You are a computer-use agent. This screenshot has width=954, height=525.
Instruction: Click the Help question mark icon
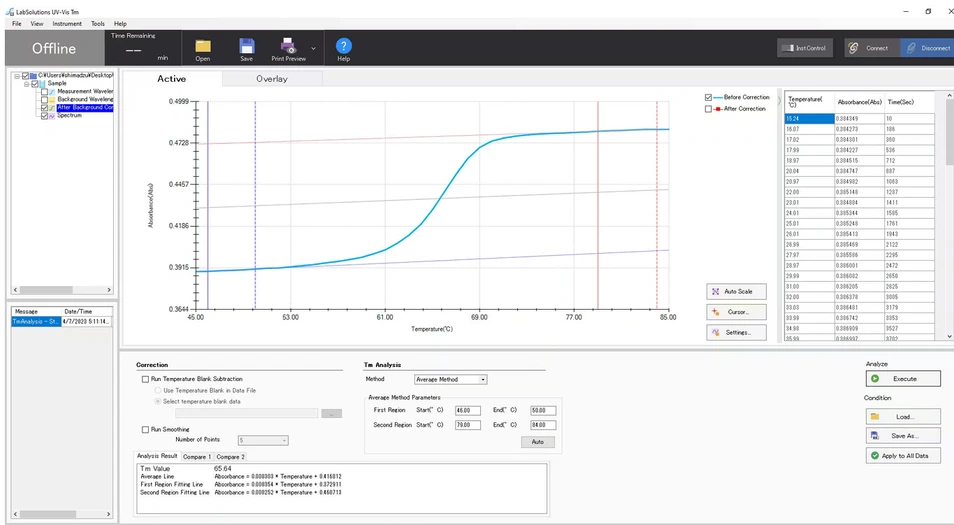[x=343, y=47]
